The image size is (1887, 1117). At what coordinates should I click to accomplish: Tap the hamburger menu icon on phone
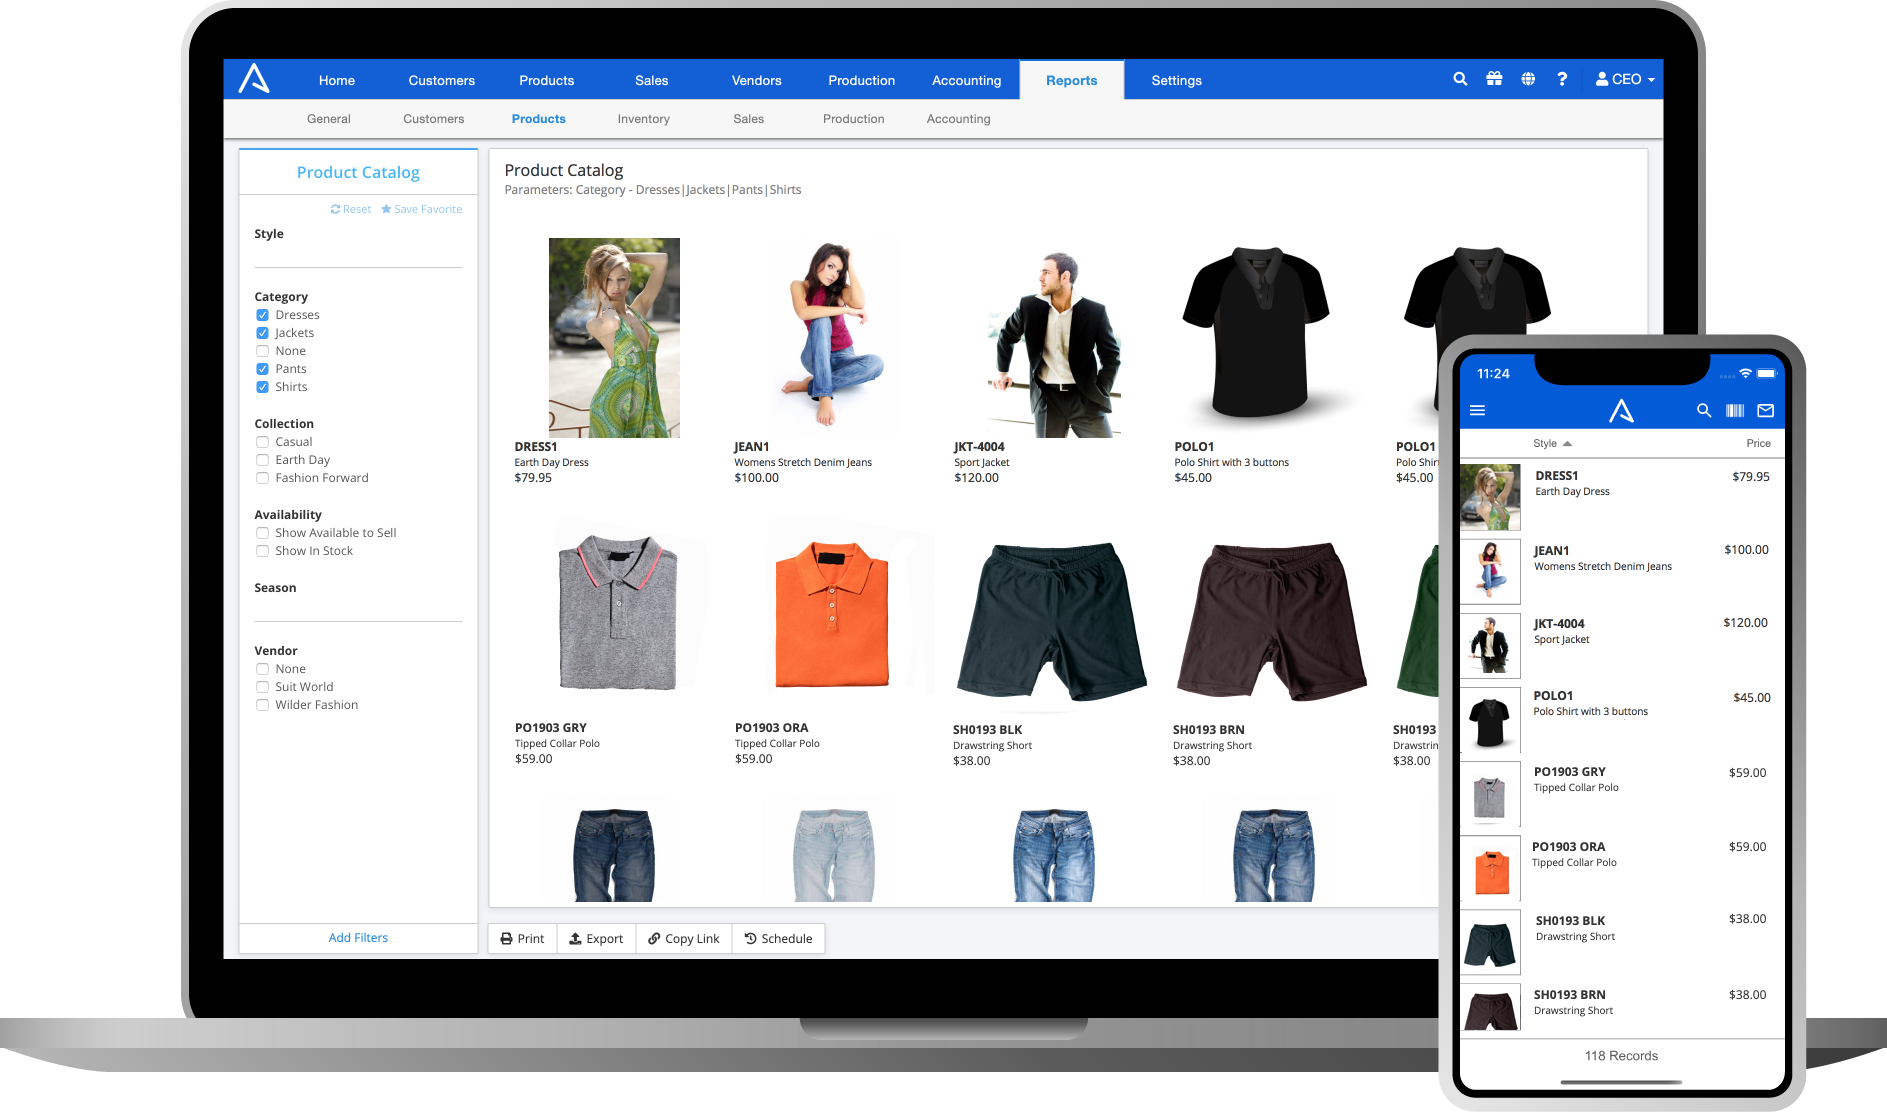coord(1477,411)
